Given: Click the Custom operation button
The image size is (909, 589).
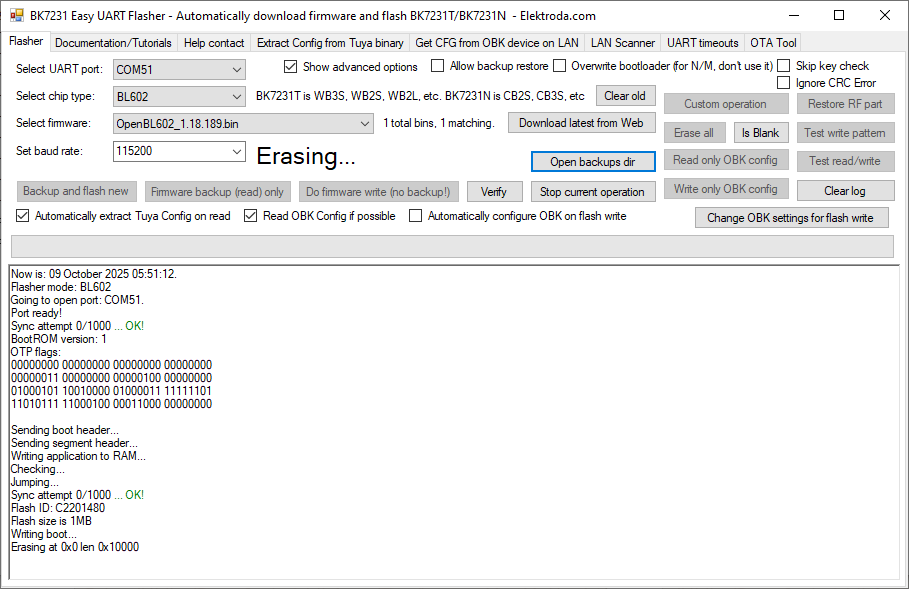Looking at the screenshot, I should tap(725, 104).
